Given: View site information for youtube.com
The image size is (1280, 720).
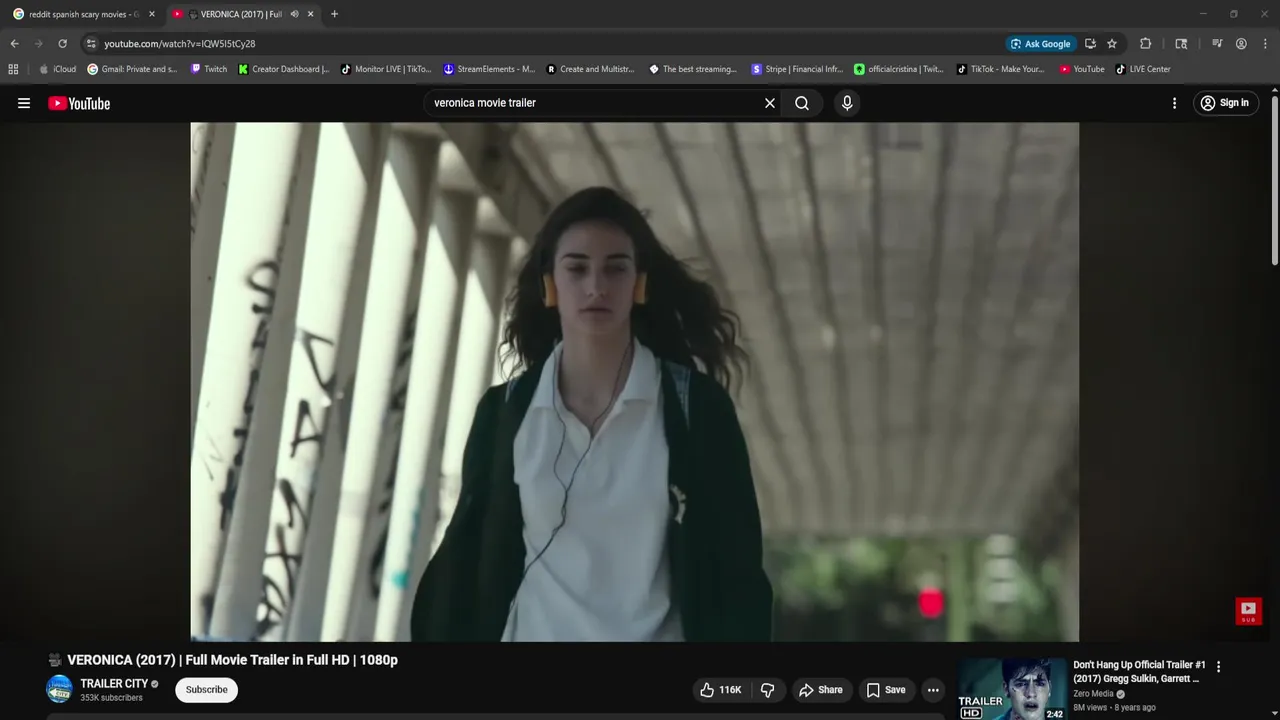Looking at the screenshot, I should tap(91, 44).
